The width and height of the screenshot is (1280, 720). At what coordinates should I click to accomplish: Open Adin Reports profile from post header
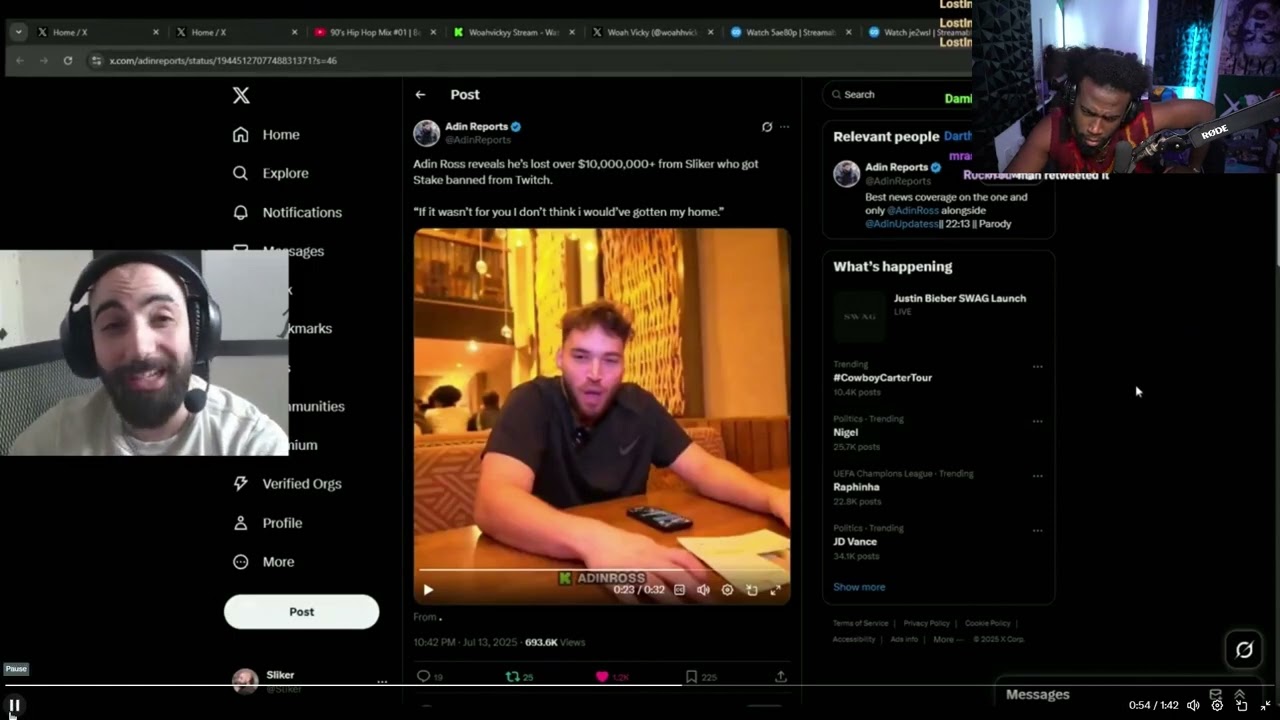point(476,127)
